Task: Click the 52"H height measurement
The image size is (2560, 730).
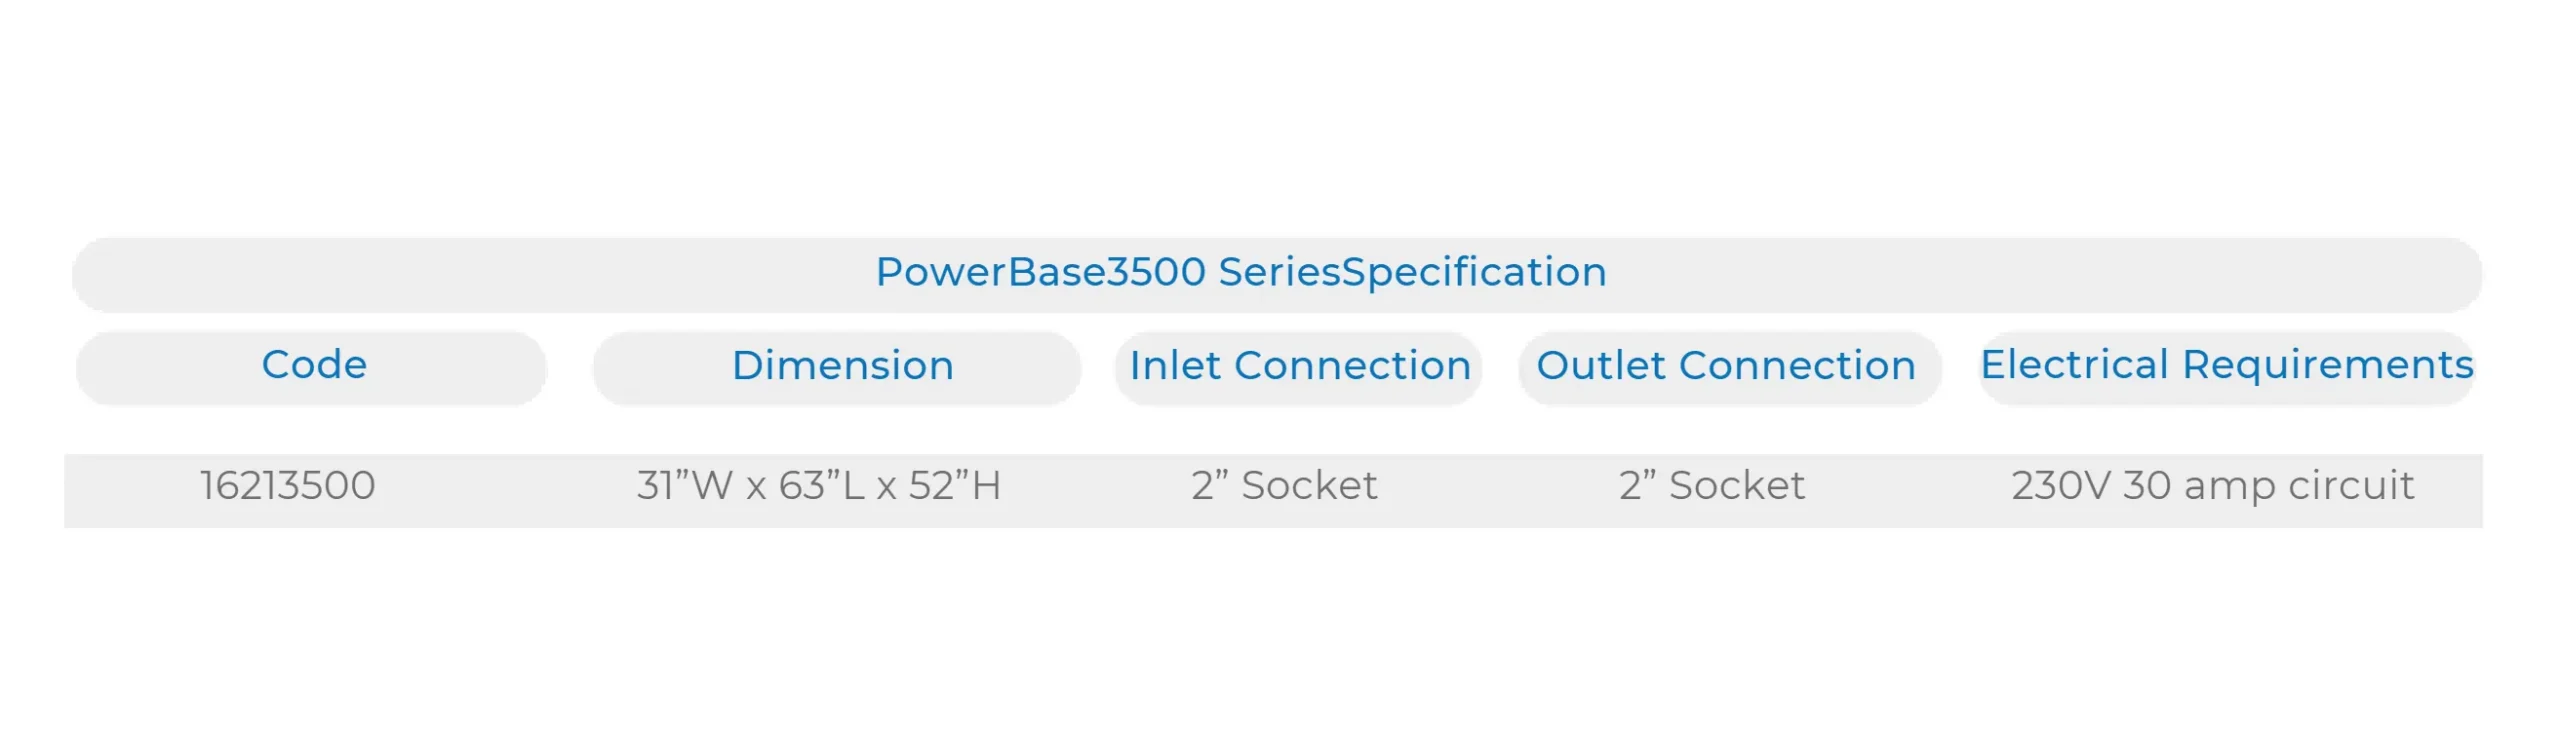Action: pos(954,486)
